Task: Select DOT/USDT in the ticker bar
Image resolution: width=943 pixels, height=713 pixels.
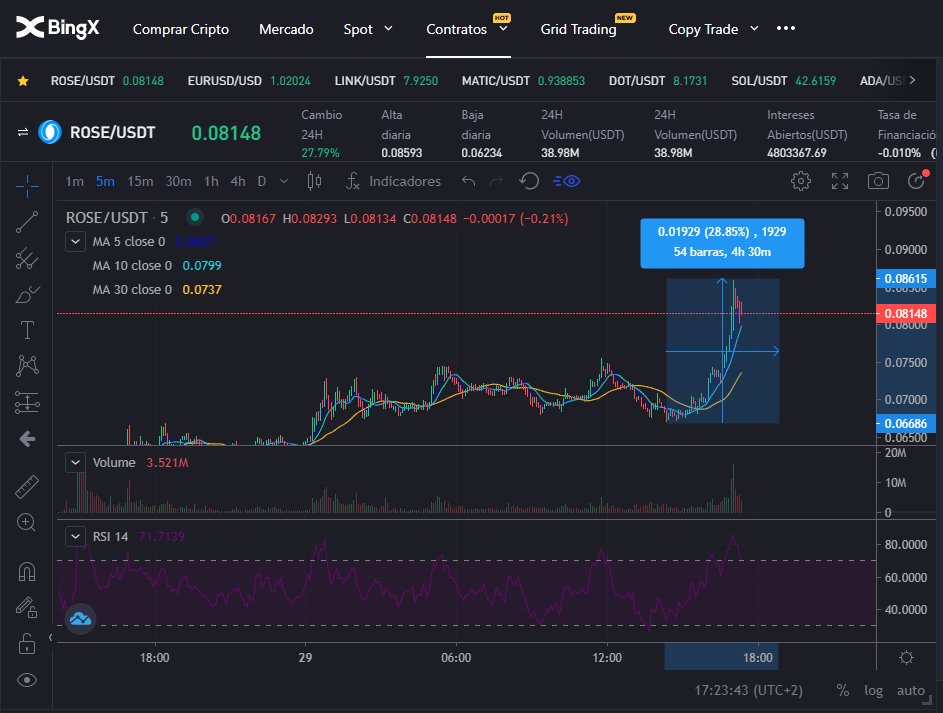Action: [x=658, y=81]
